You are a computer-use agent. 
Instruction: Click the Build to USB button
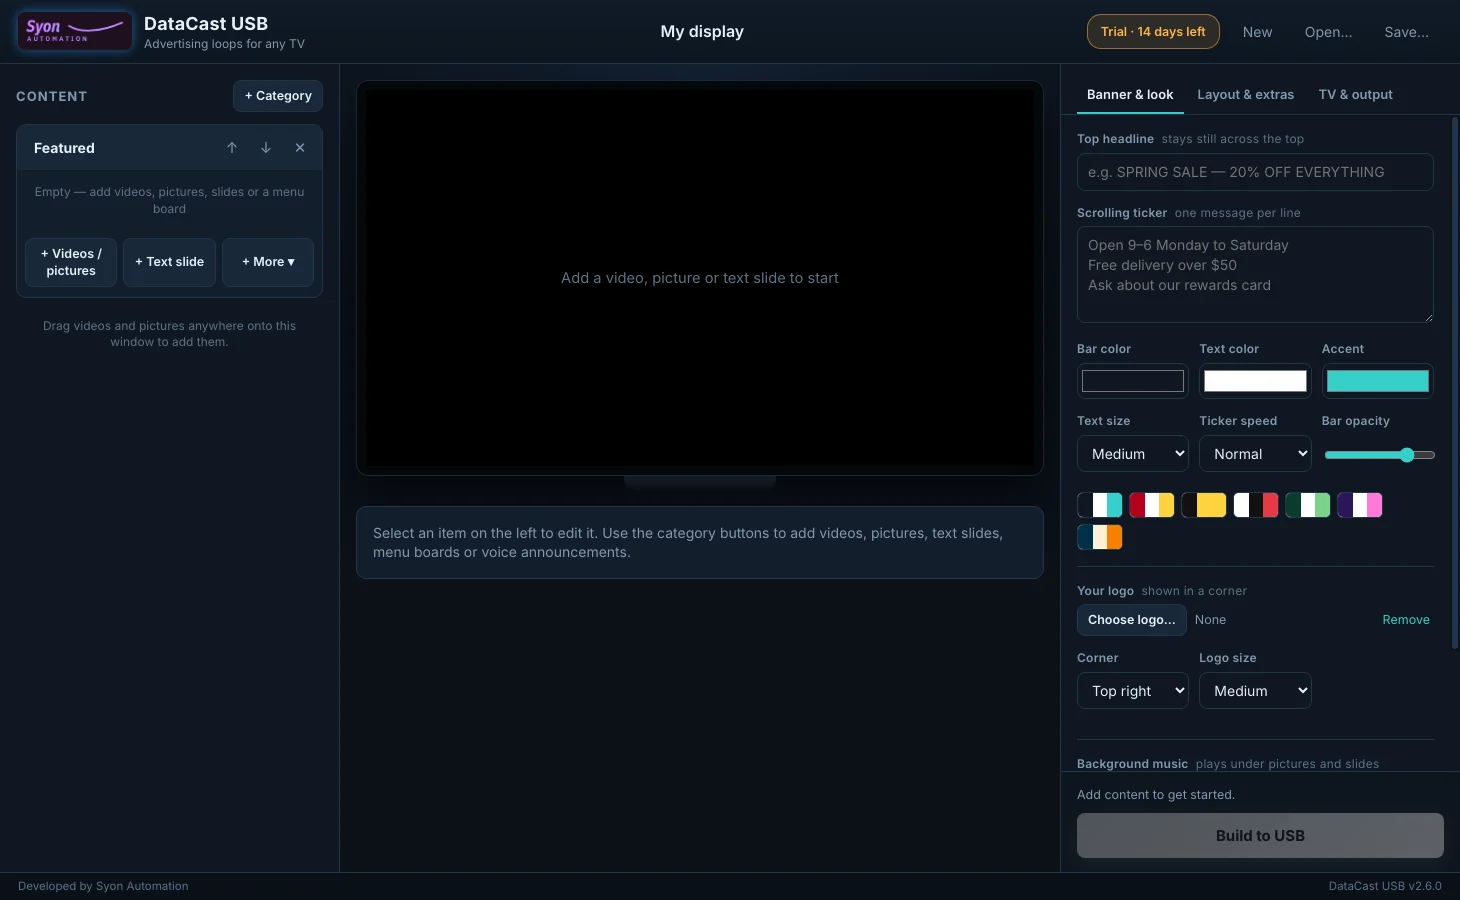click(1260, 836)
